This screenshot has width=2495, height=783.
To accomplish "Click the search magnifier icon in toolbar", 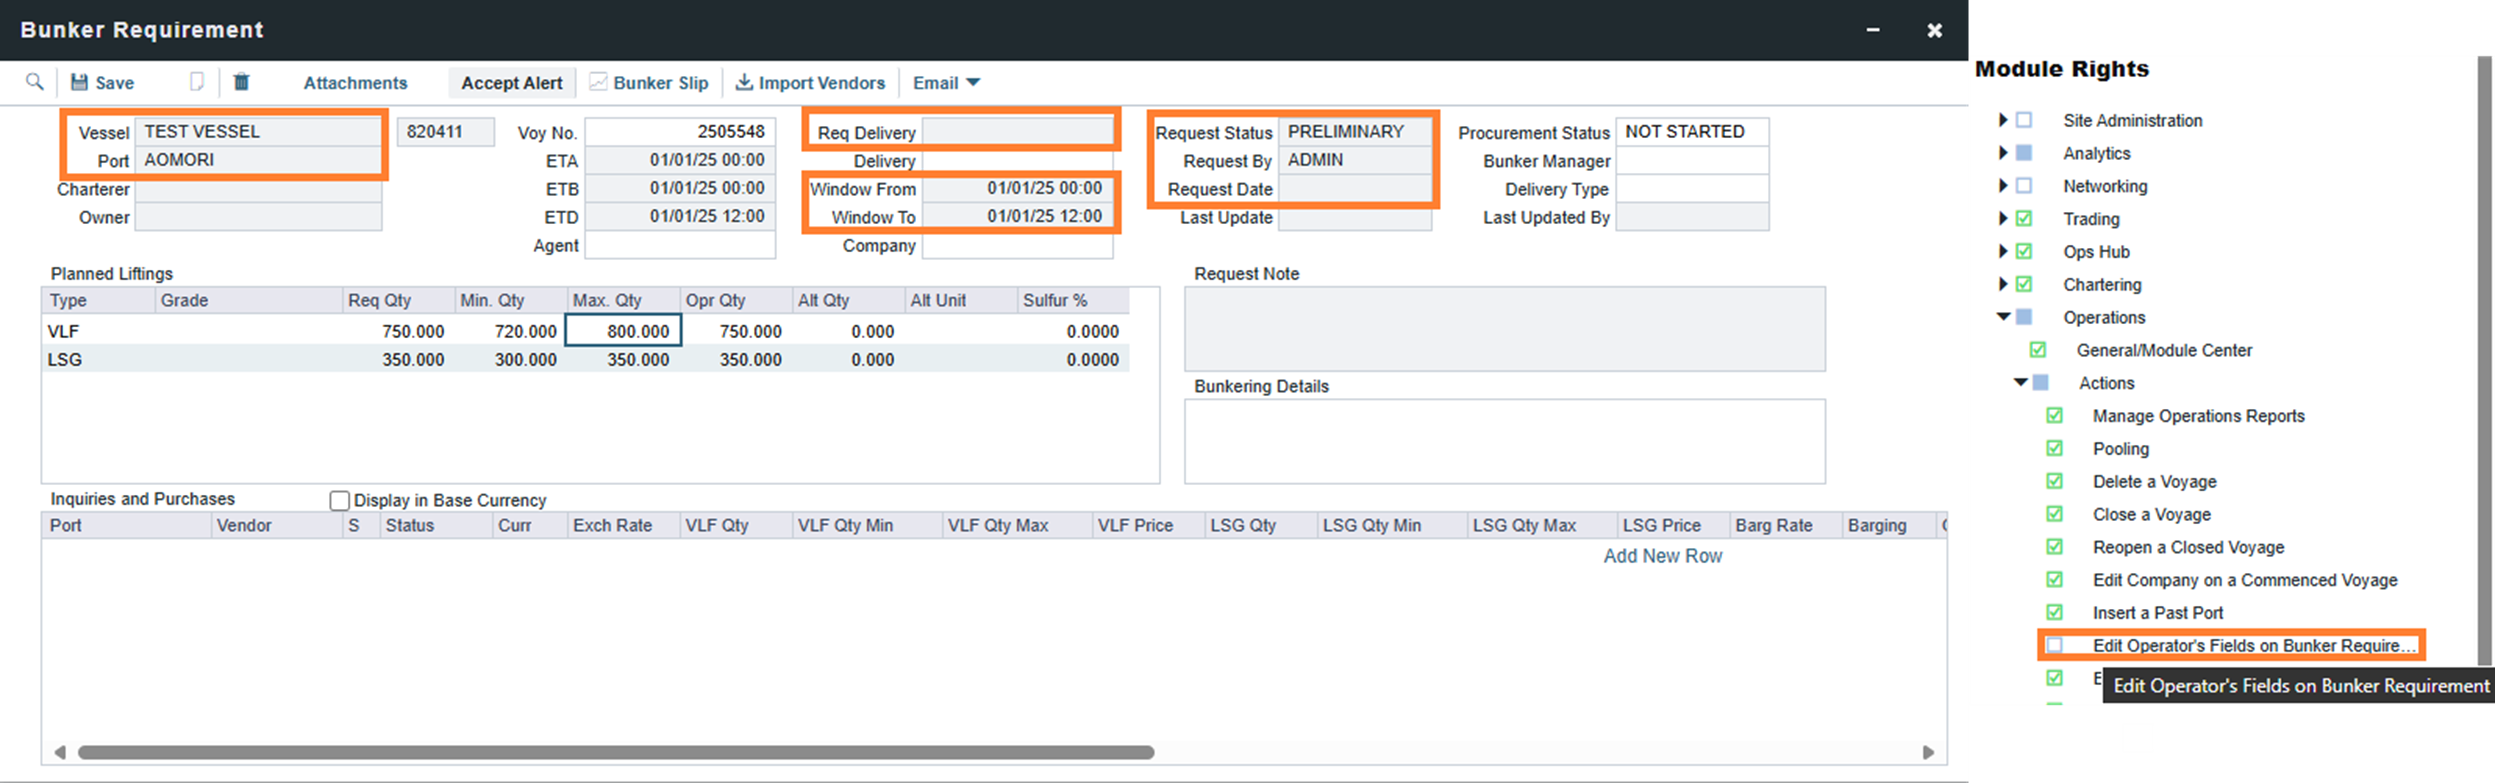I will 34,82.
